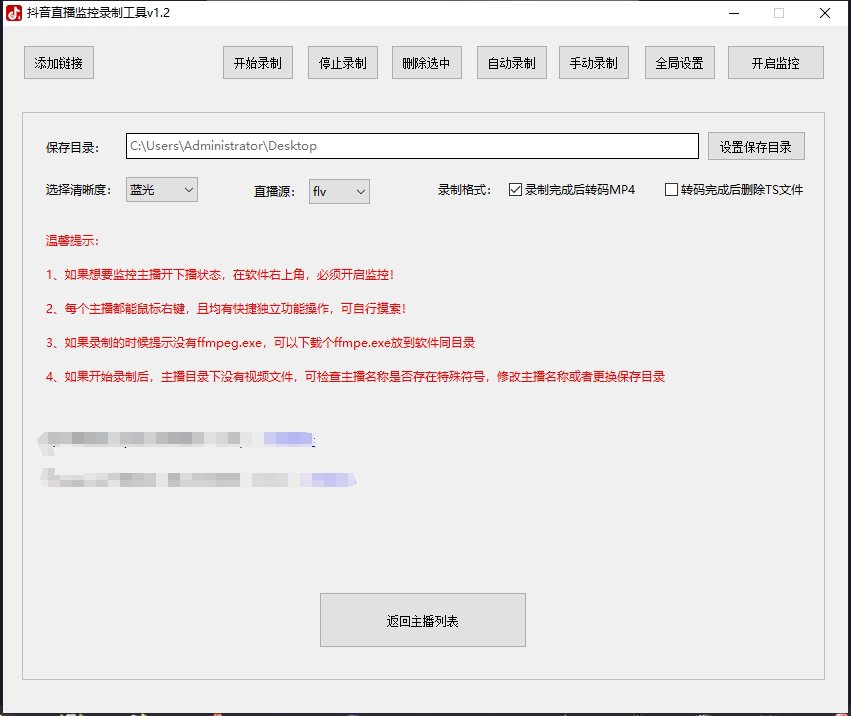Stop recording with 停止录制
Screen dimensions: 851x716
(x=342, y=63)
